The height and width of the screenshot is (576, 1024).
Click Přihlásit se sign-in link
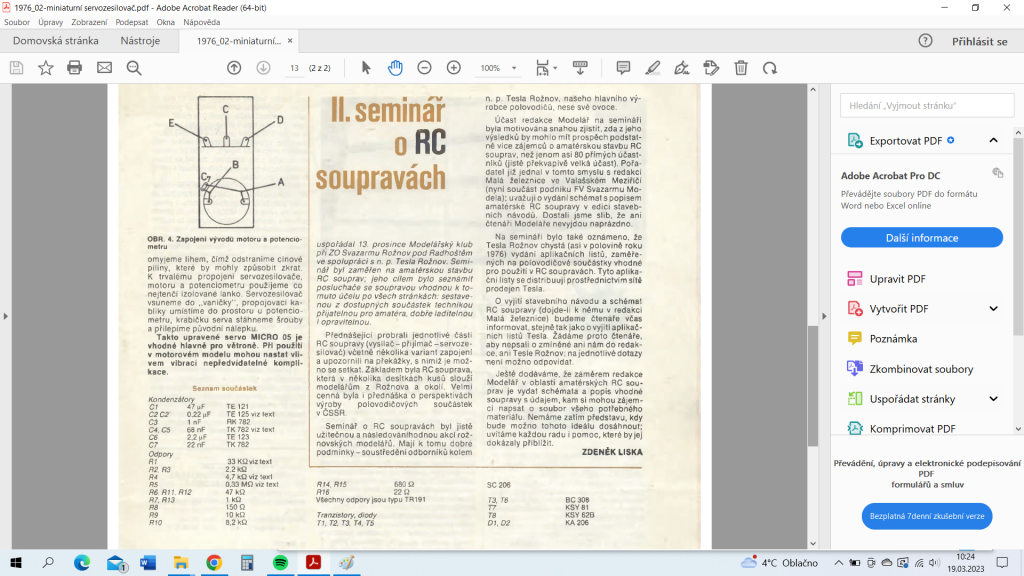pyautogui.click(x=979, y=41)
